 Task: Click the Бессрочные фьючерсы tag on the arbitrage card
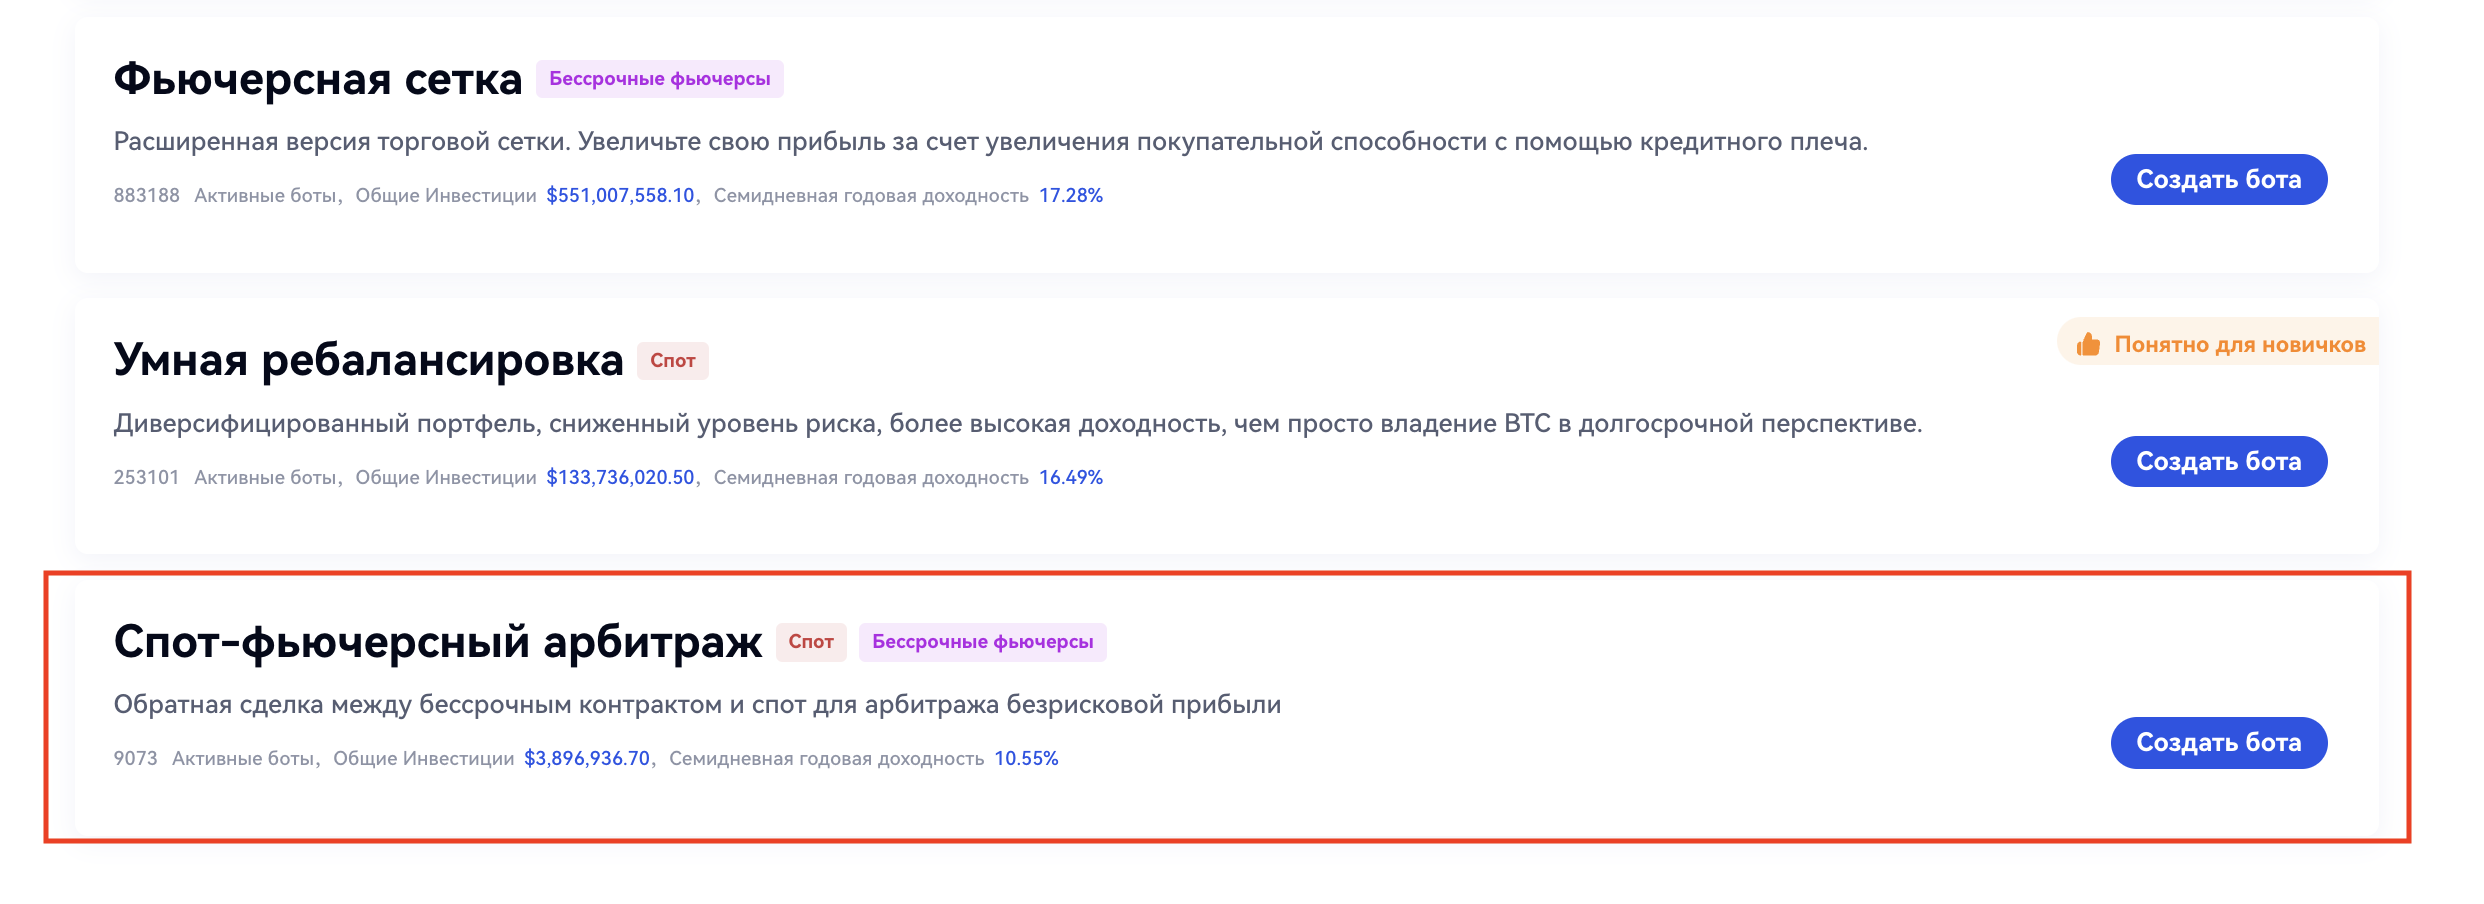point(982,642)
